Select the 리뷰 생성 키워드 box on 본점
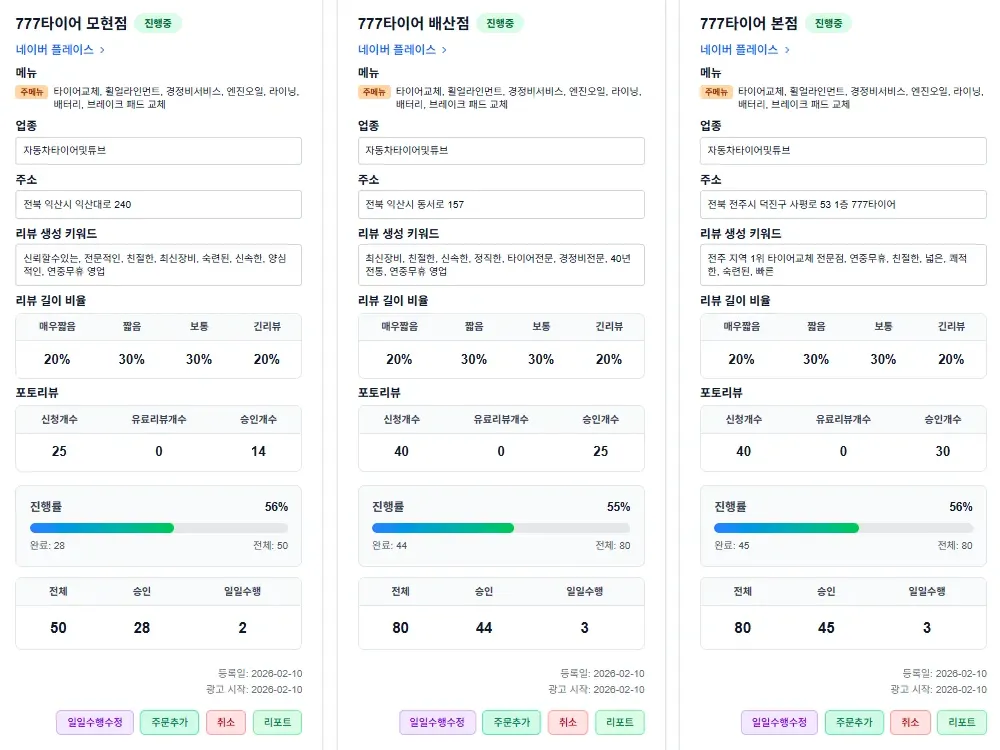The width and height of the screenshot is (1000, 750). click(843, 264)
